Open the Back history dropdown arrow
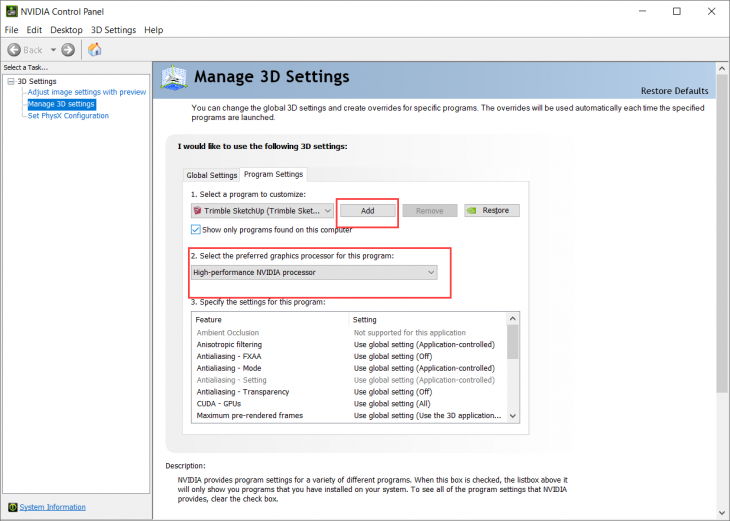The image size is (730, 521). click(x=51, y=50)
